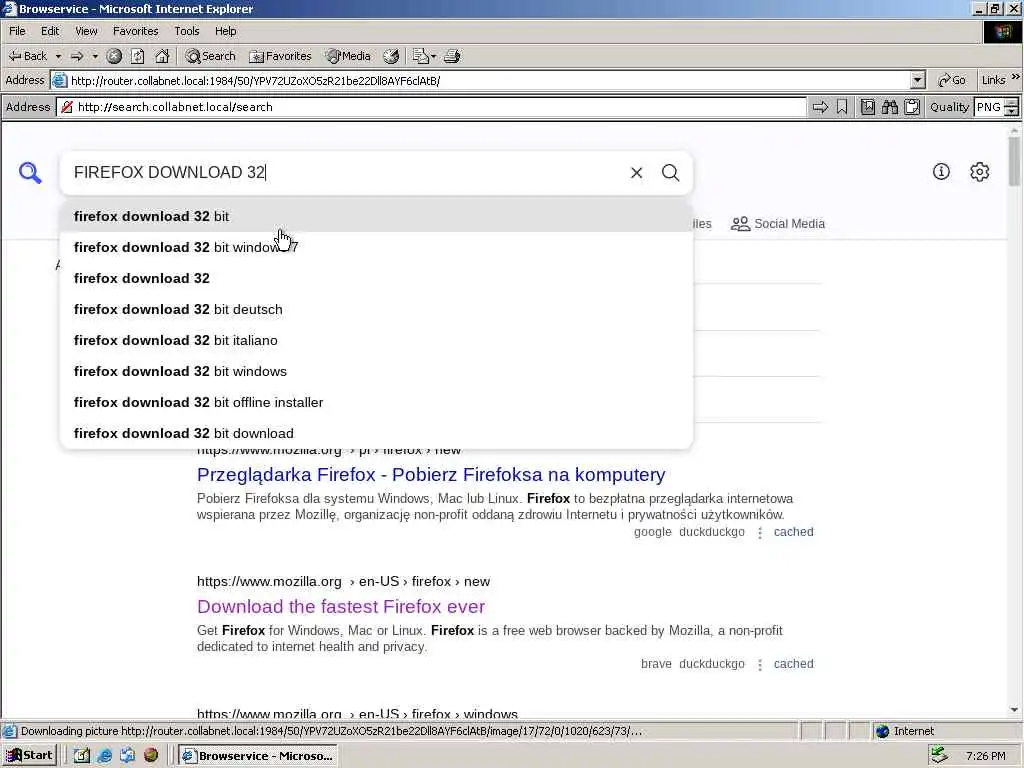Choose suggestion 'firefox download 32'

click(x=376, y=278)
